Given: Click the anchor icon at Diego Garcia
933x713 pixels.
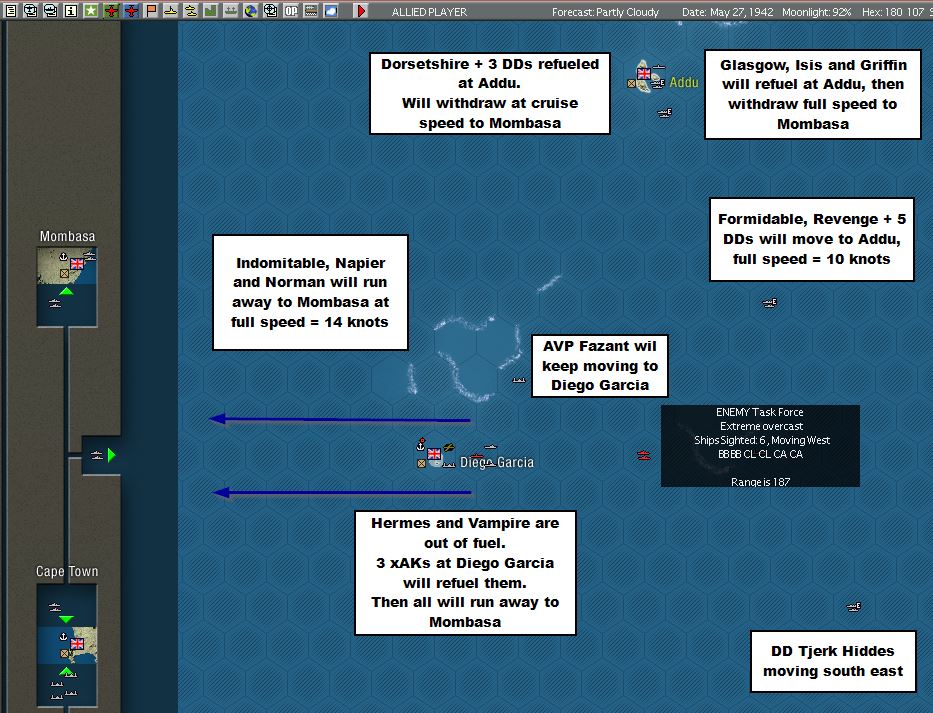Looking at the screenshot, I should pos(421,444).
